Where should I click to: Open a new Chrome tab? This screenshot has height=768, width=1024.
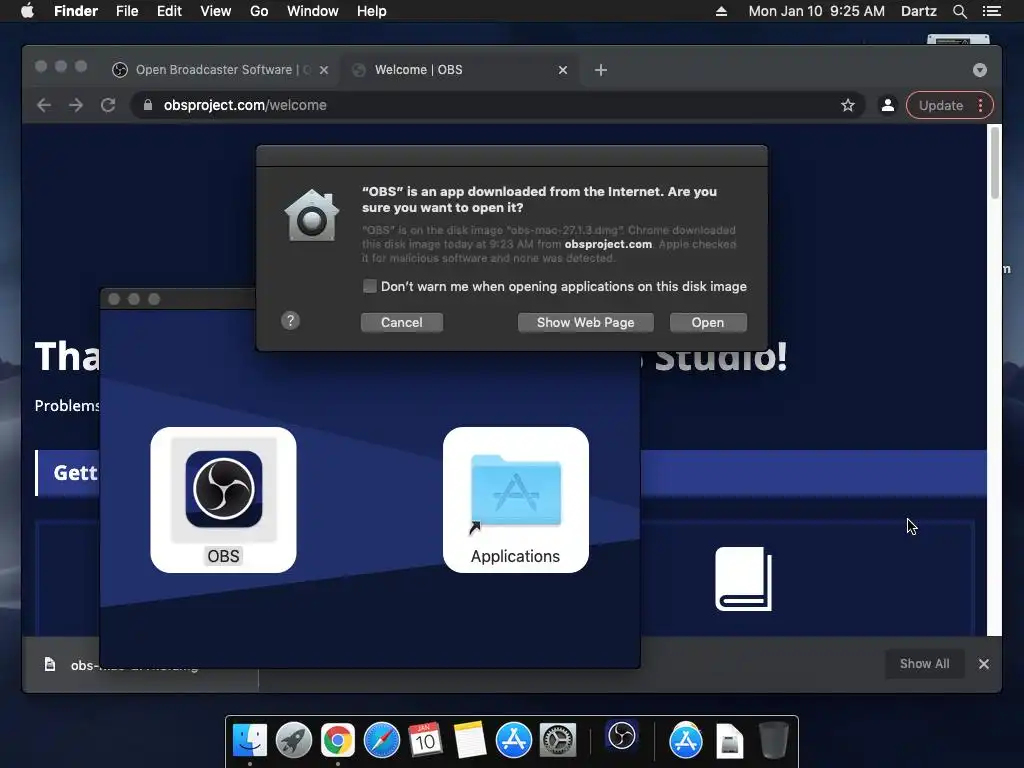pos(601,70)
